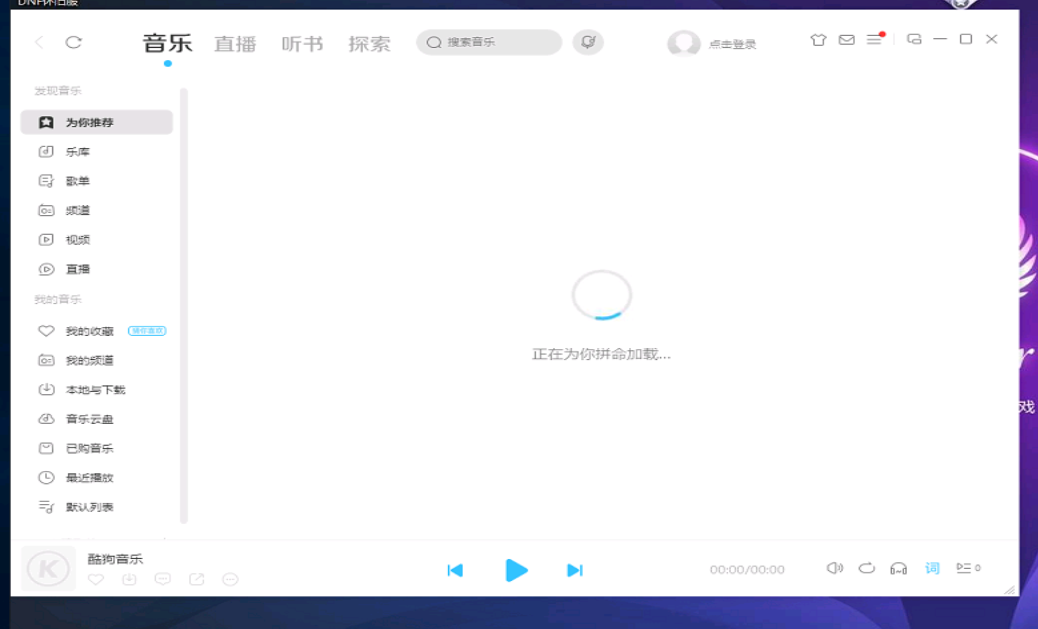Viewport: 1038px width, 629px height.
Task: Toggle the loop playback mode
Action: point(867,568)
